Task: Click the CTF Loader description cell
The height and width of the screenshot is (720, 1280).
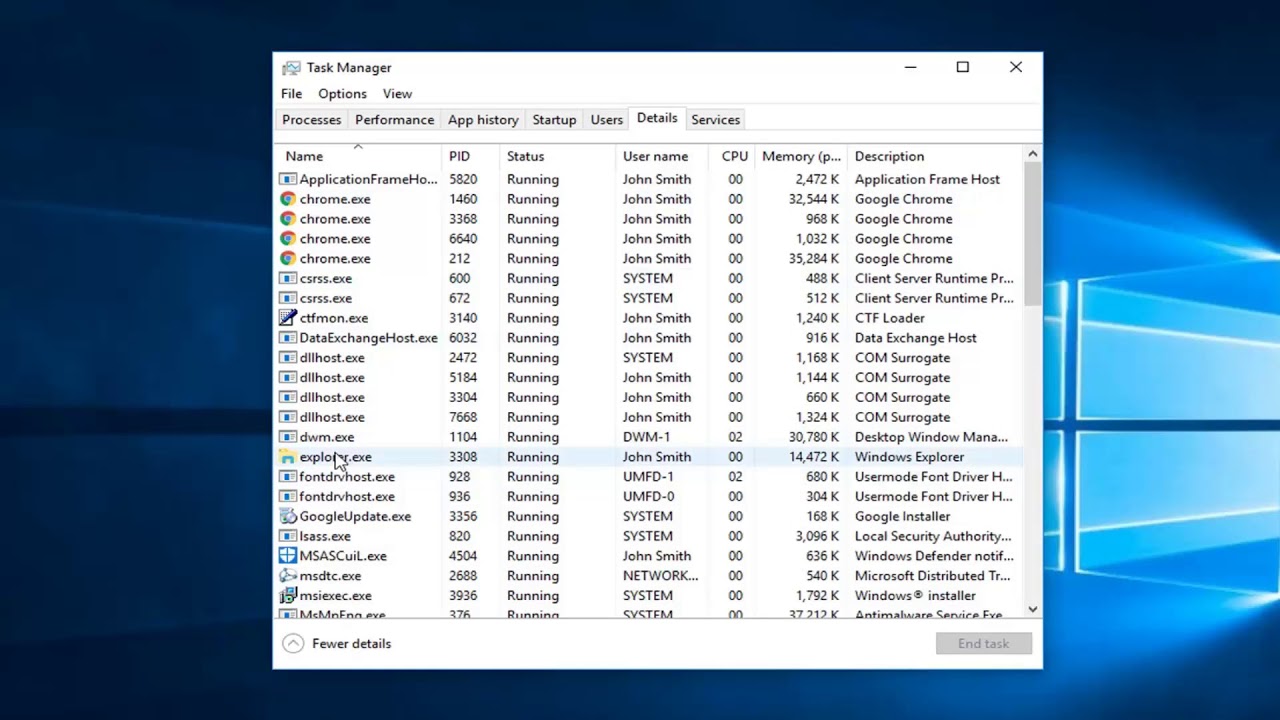Action: coord(890,318)
